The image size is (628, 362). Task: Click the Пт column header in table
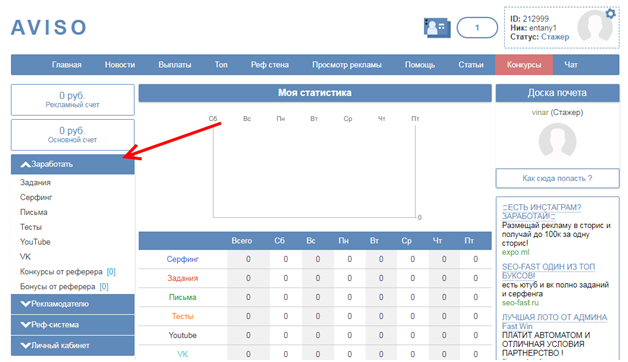click(x=469, y=241)
